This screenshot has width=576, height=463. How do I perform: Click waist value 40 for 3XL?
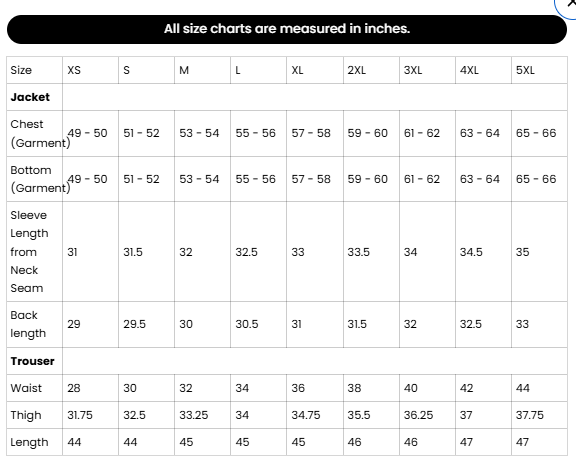pyautogui.click(x=410, y=388)
